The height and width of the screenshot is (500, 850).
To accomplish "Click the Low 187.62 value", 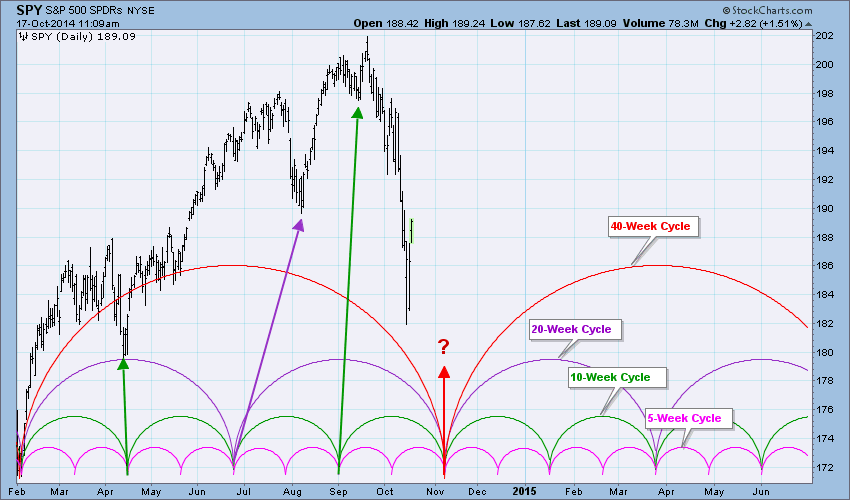I will [520, 23].
